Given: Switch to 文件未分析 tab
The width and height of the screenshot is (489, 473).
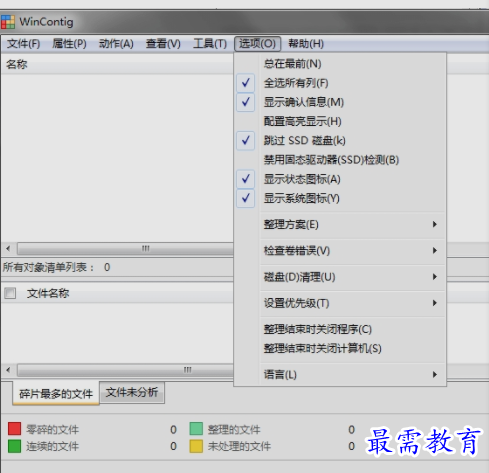Looking at the screenshot, I should 132,392.
